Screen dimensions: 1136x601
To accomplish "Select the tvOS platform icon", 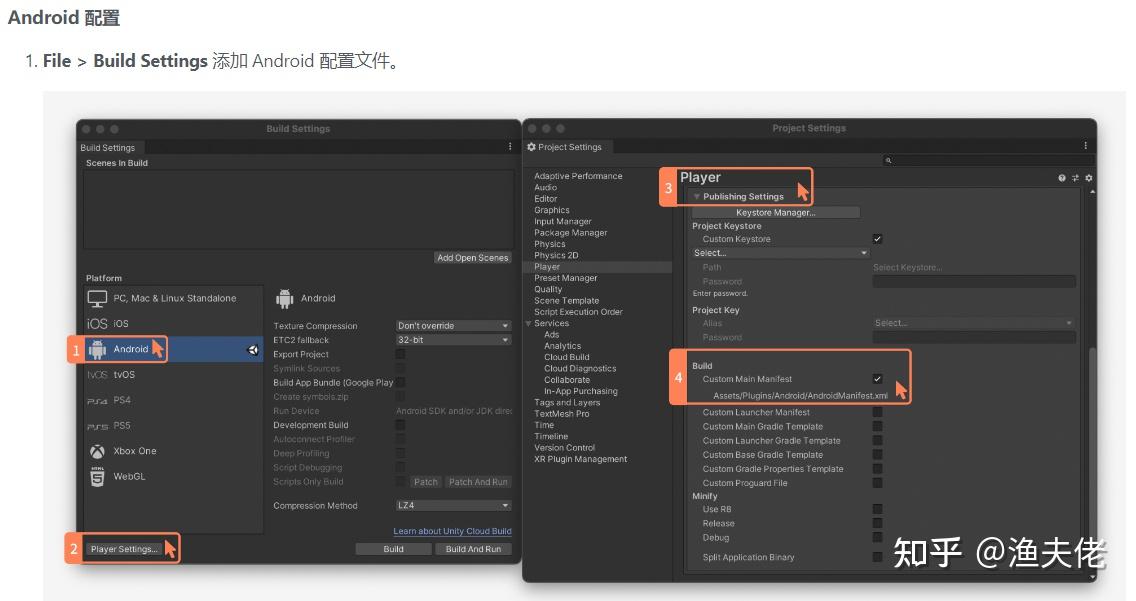I will coord(97,374).
